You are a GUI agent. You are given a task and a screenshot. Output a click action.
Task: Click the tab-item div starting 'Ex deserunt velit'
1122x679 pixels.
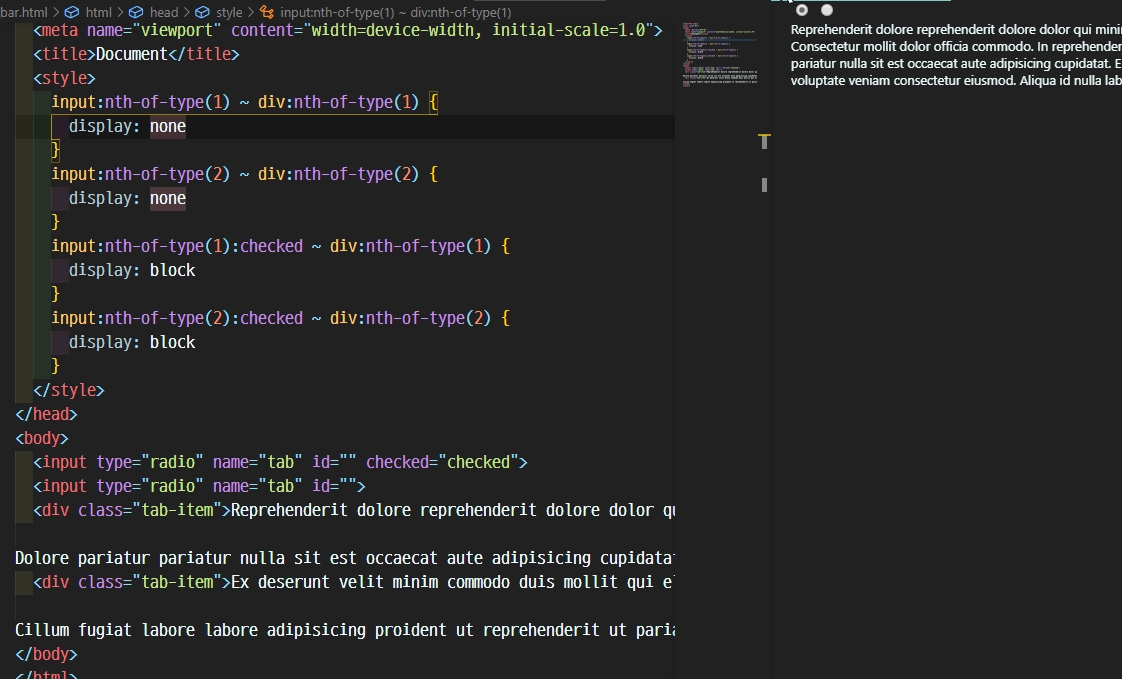click(353, 582)
